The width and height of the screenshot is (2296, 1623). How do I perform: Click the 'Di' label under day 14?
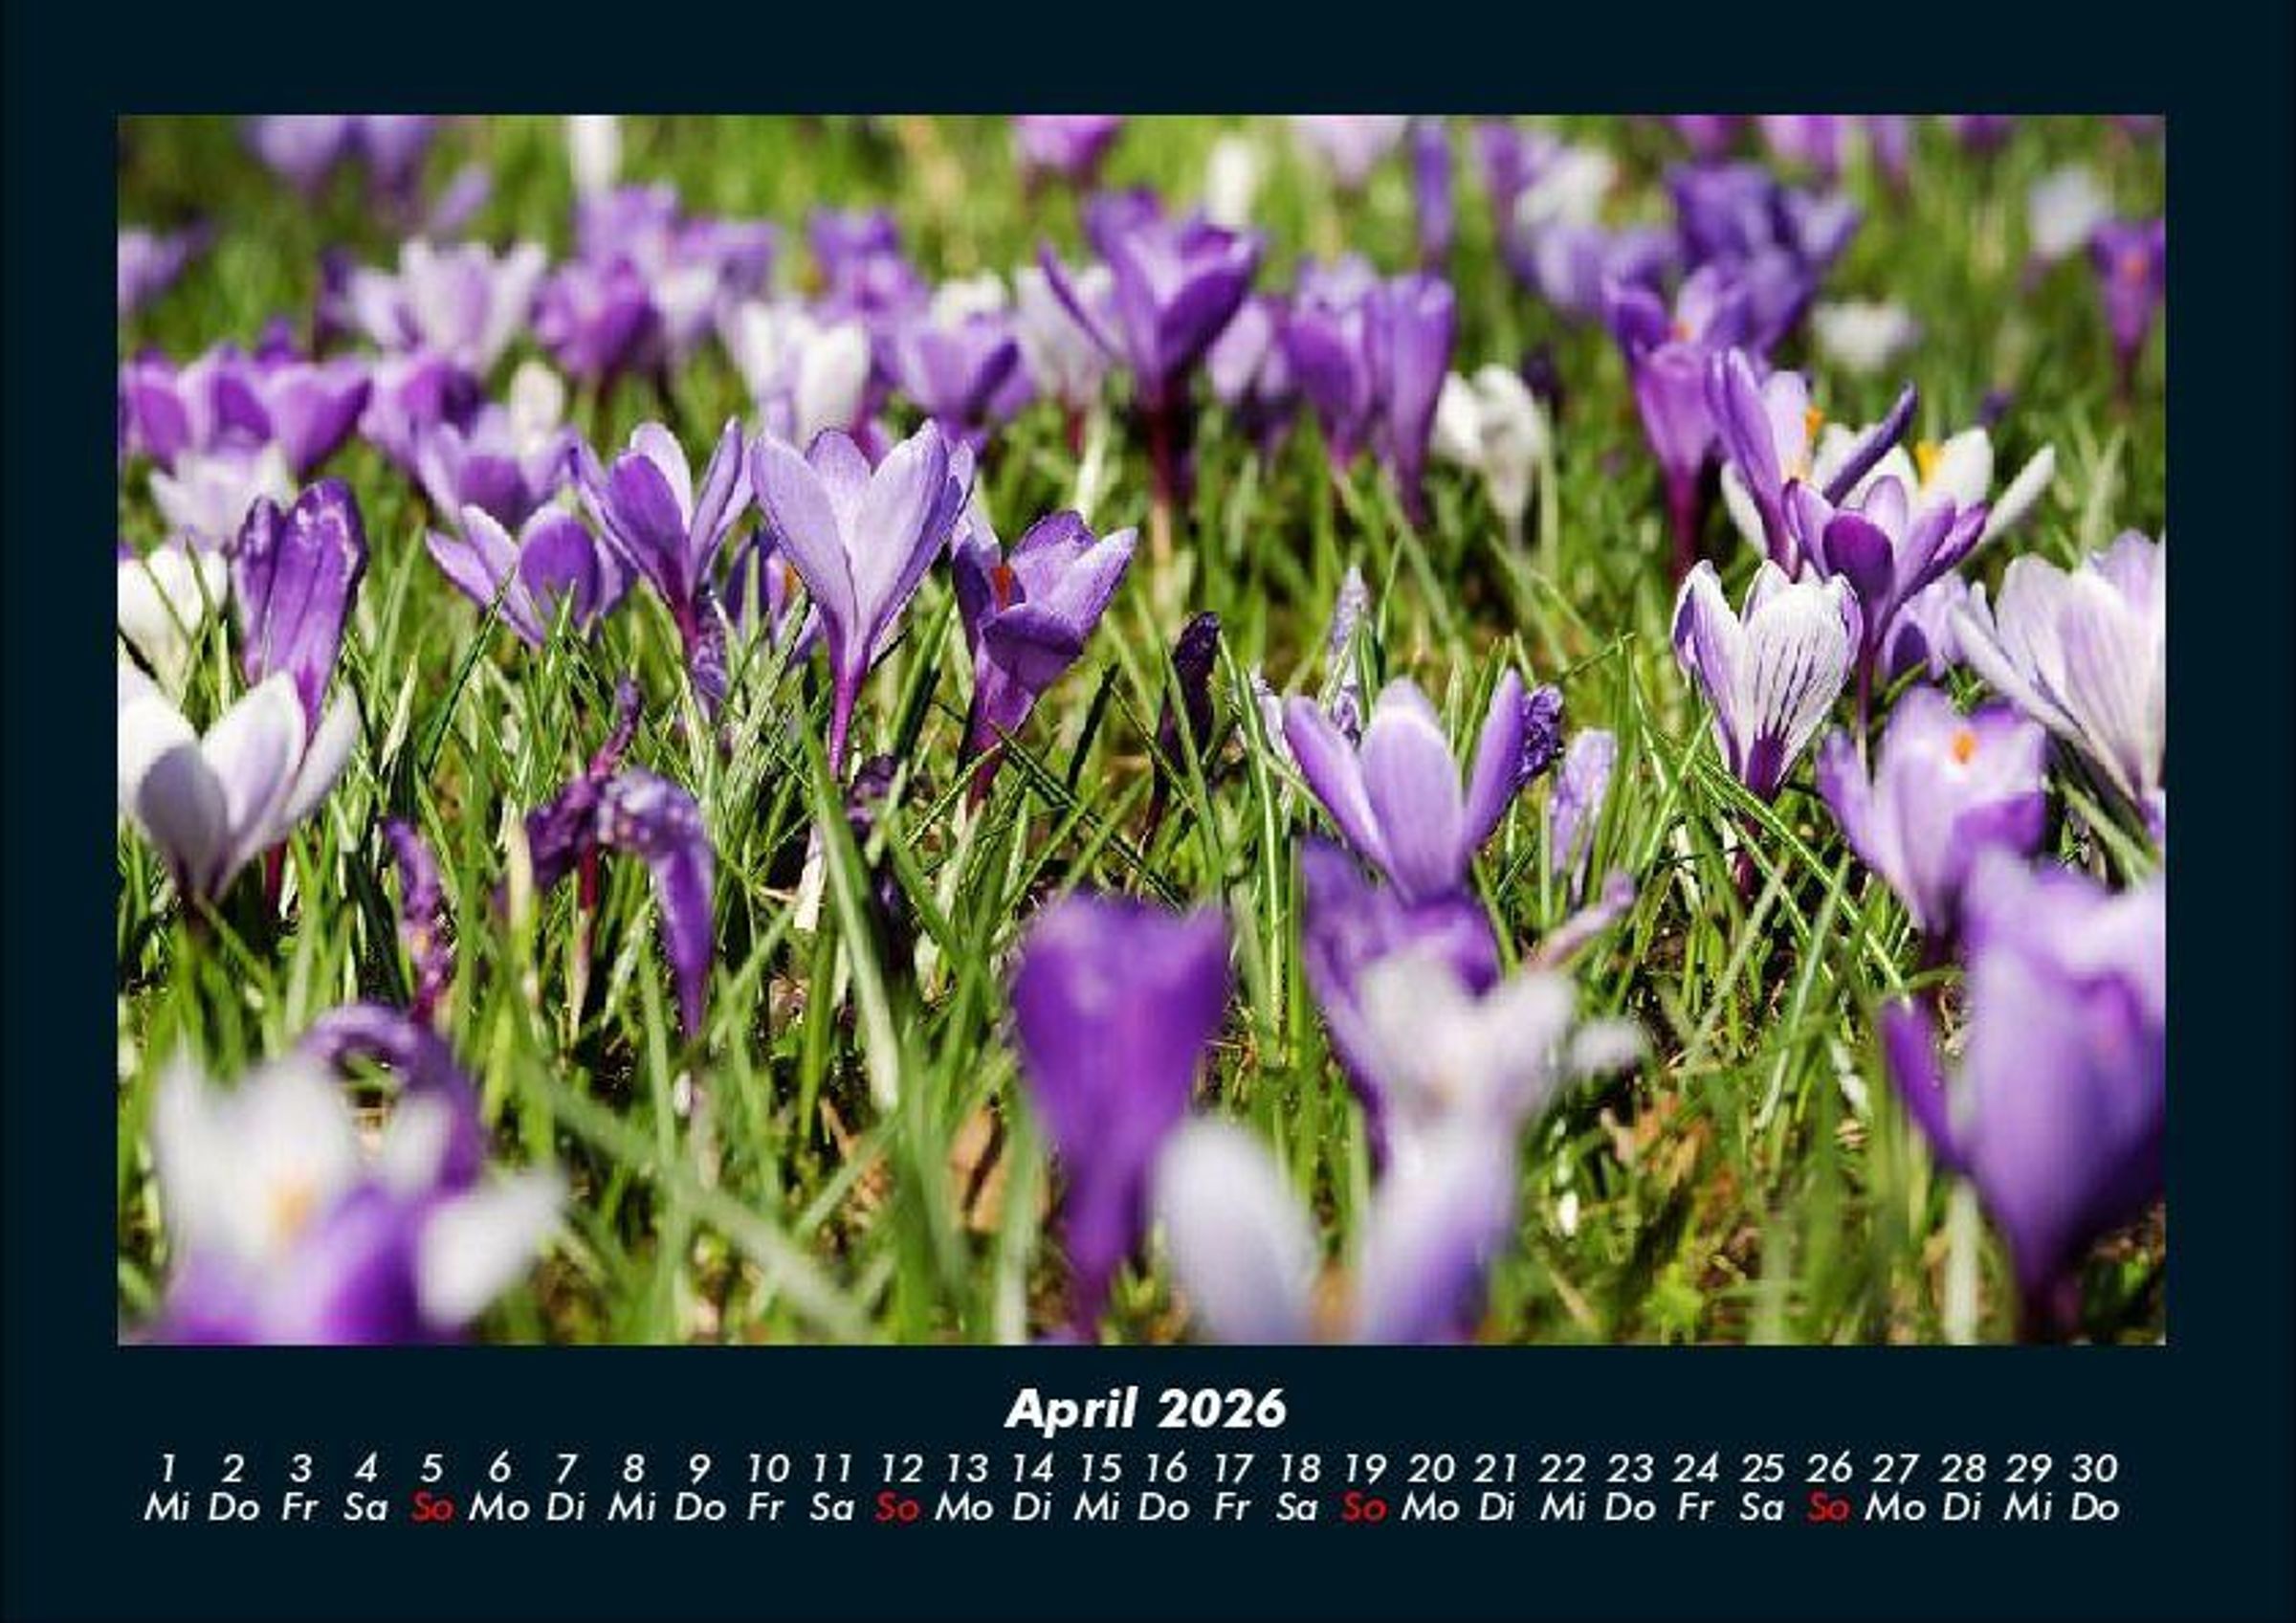[1030, 1508]
